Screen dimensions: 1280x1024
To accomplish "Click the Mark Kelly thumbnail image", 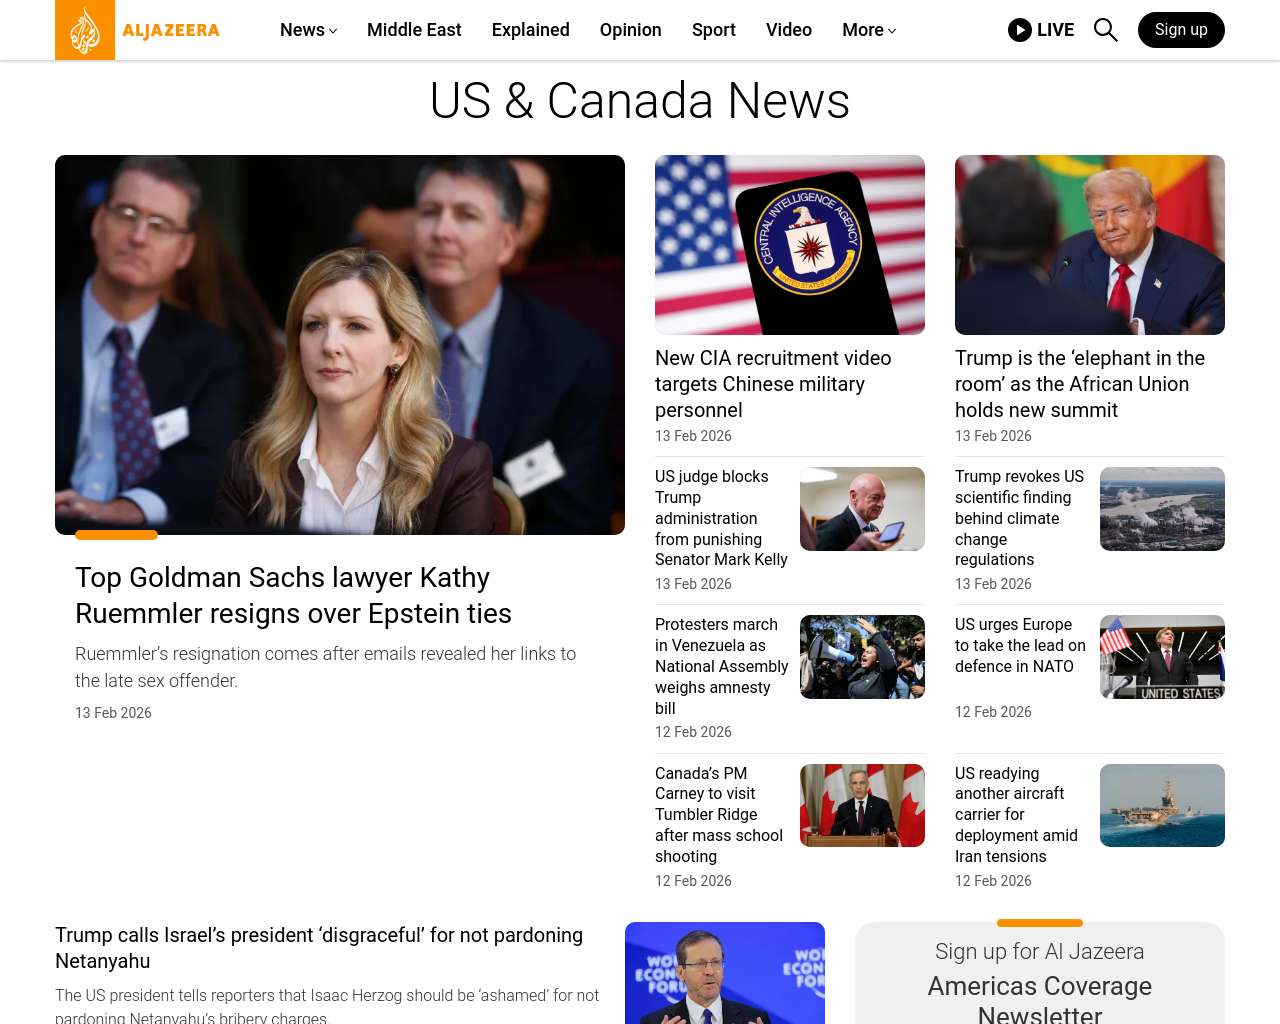I will [x=862, y=509].
